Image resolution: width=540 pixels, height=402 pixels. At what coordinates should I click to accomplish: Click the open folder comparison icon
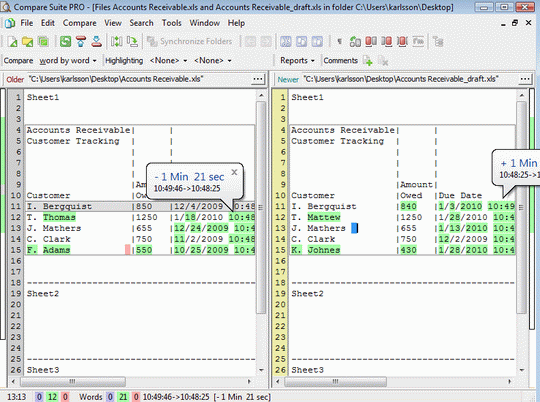pyautogui.click(x=27, y=42)
